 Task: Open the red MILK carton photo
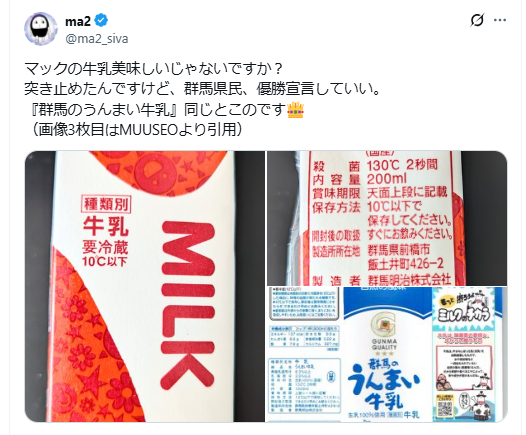coord(145,286)
